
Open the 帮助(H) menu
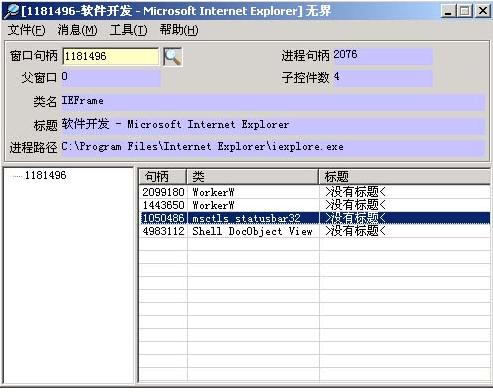click(x=179, y=30)
